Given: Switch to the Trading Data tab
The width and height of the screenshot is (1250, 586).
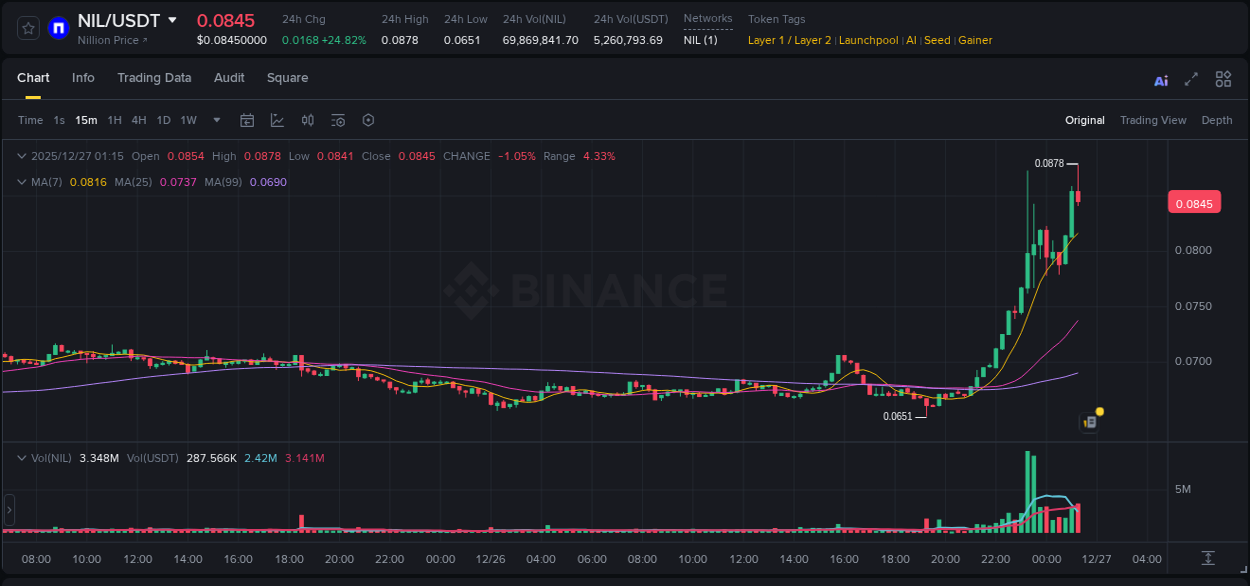Looking at the screenshot, I should [154, 78].
